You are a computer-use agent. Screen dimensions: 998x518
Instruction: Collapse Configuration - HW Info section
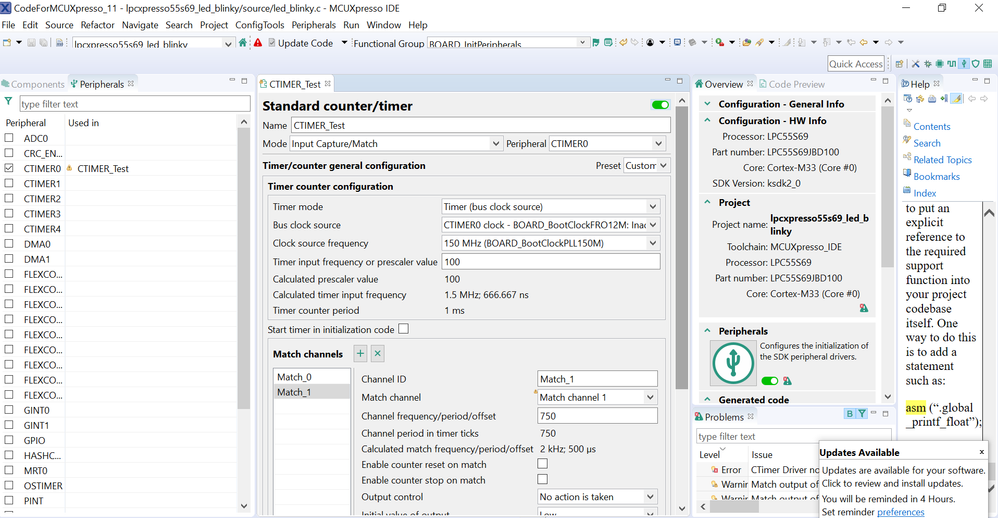[x=707, y=120]
